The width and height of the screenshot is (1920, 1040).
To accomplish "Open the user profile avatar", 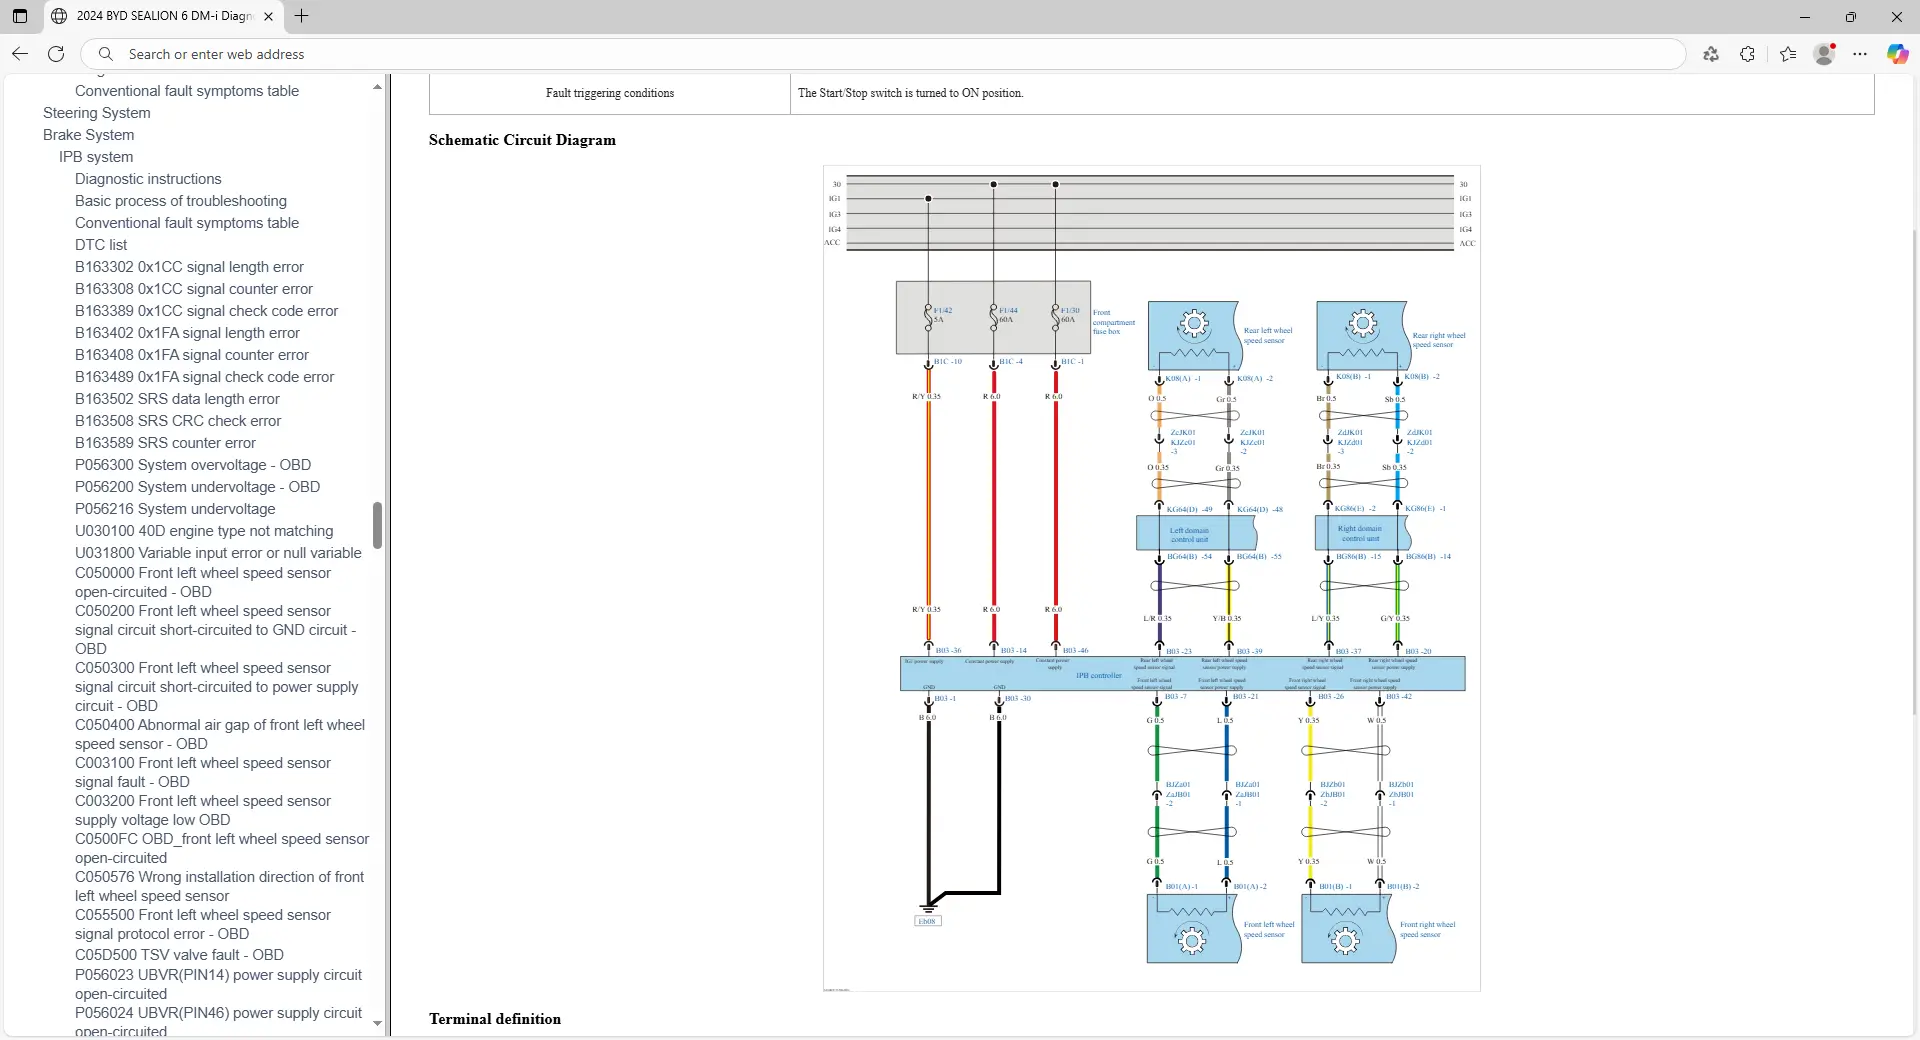I will 1824,54.
